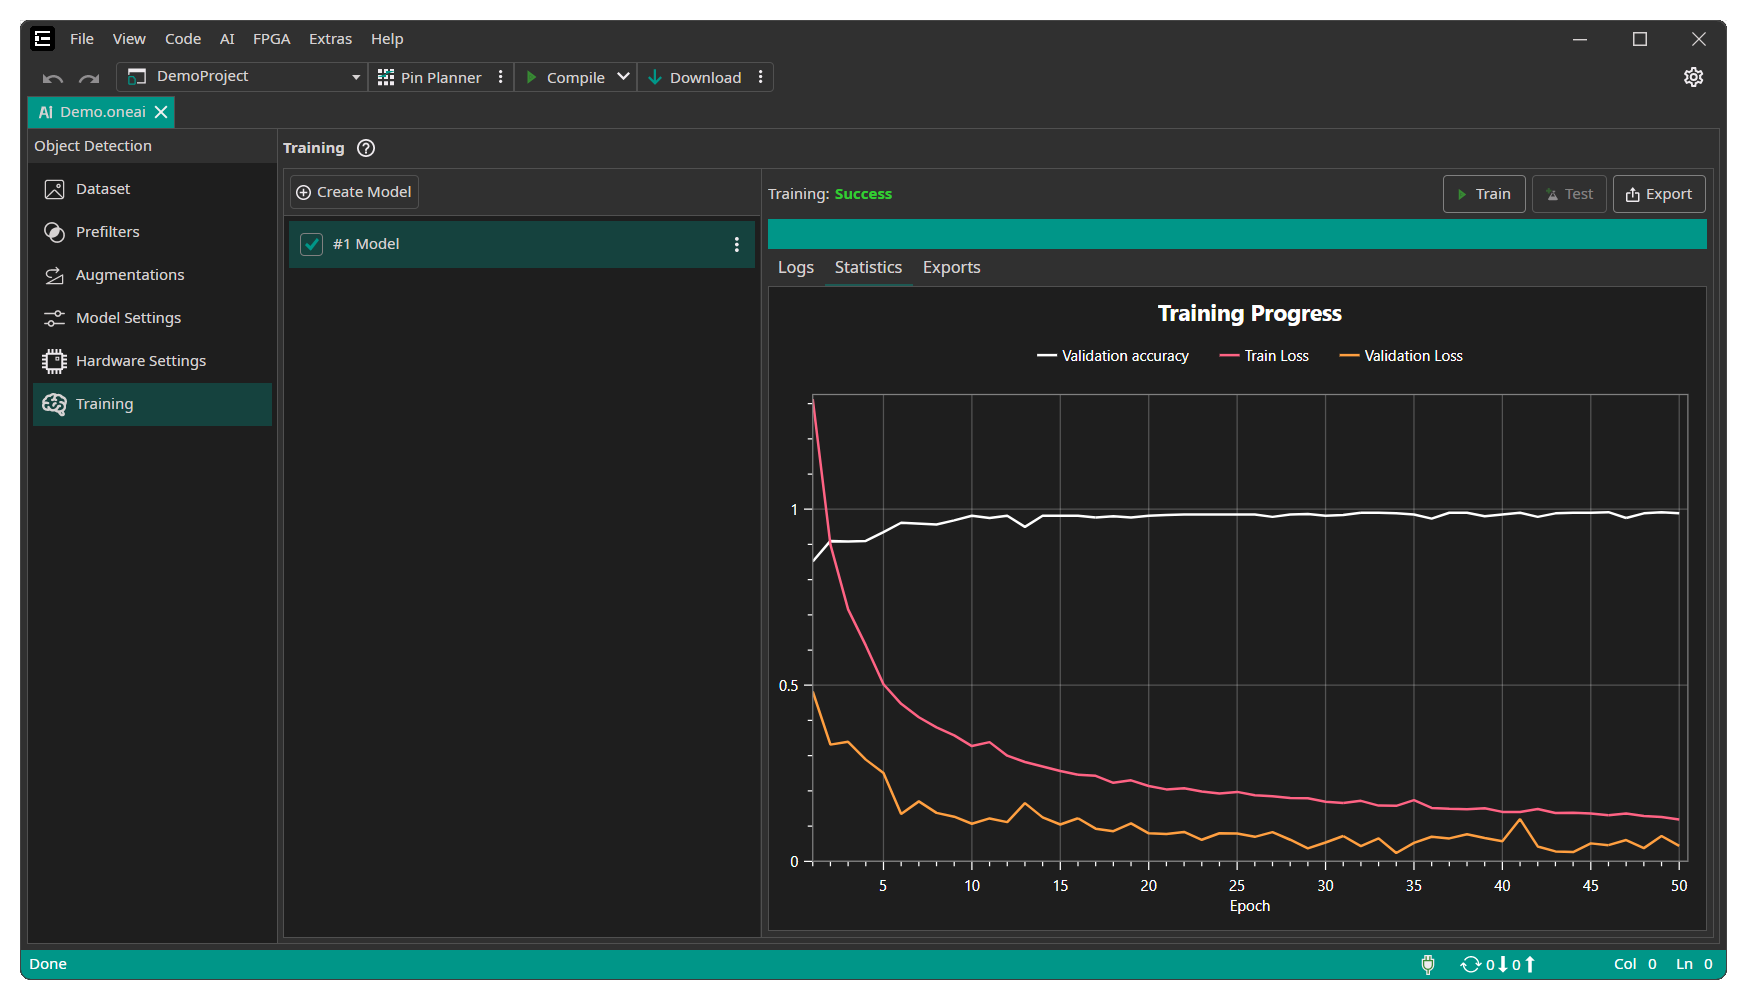Screen dimensions: 1747x1000
Task: Expand the DemoProject dropdown
Action: (355, 77)
